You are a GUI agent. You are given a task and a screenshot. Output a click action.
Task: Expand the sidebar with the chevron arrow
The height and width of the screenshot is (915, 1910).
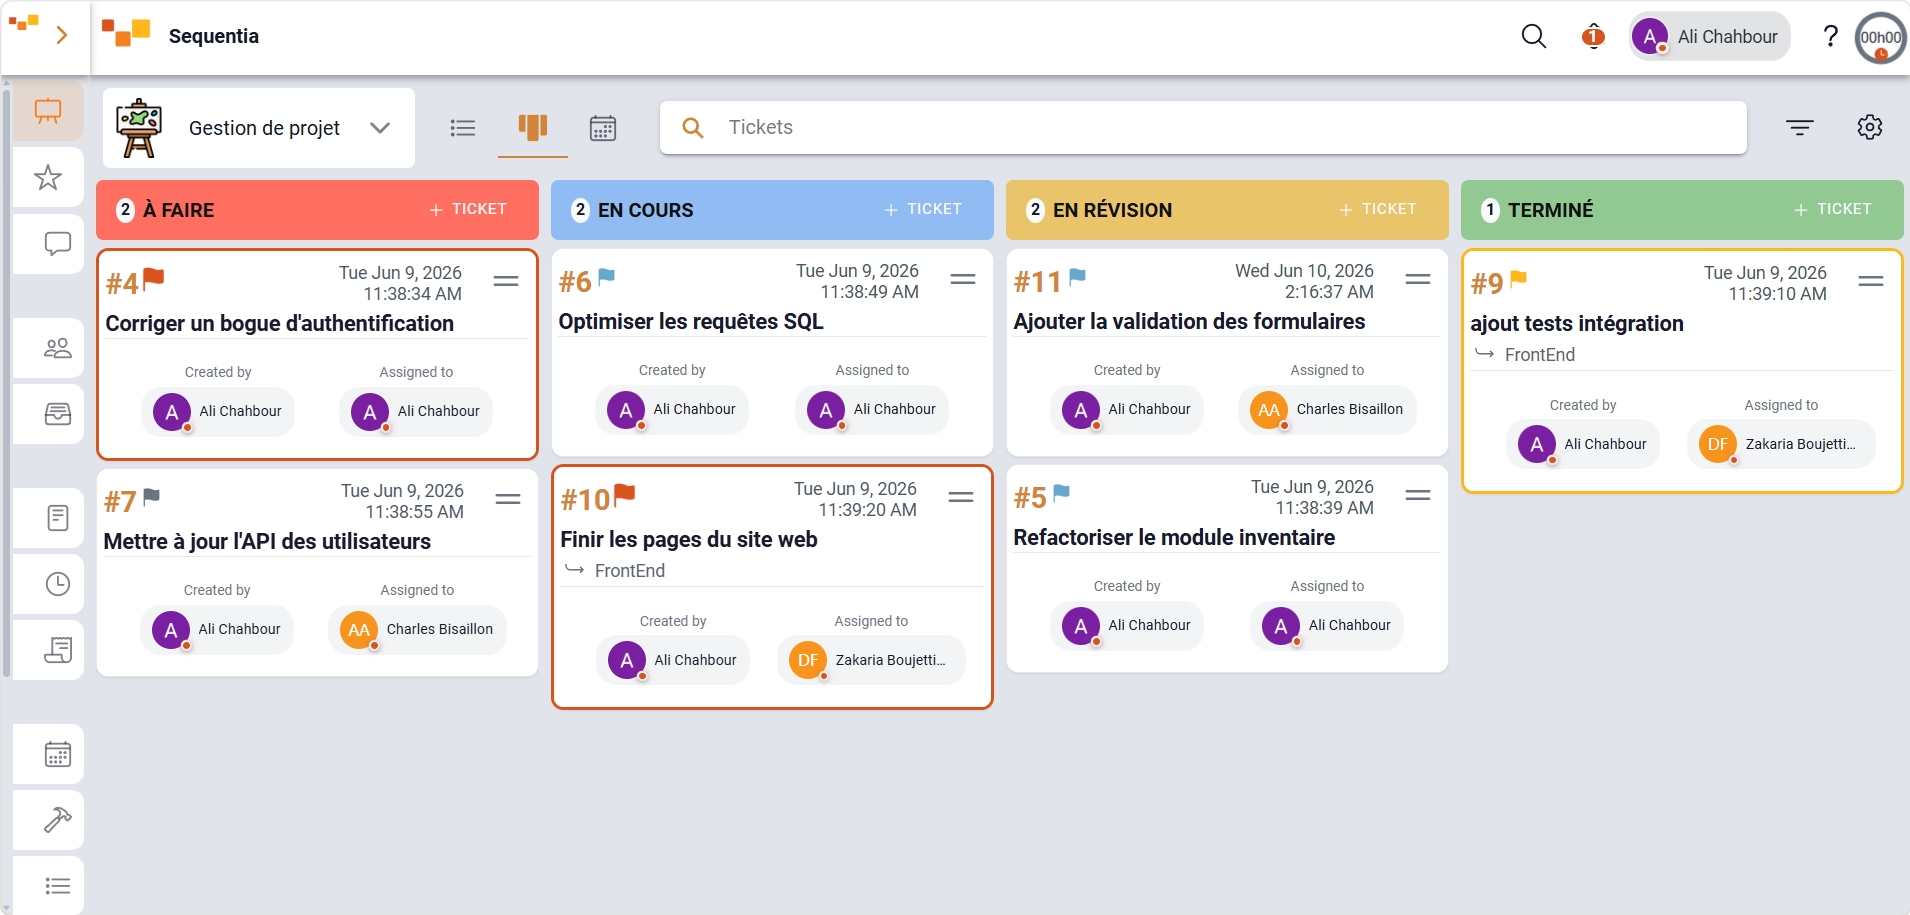(62, 36)
